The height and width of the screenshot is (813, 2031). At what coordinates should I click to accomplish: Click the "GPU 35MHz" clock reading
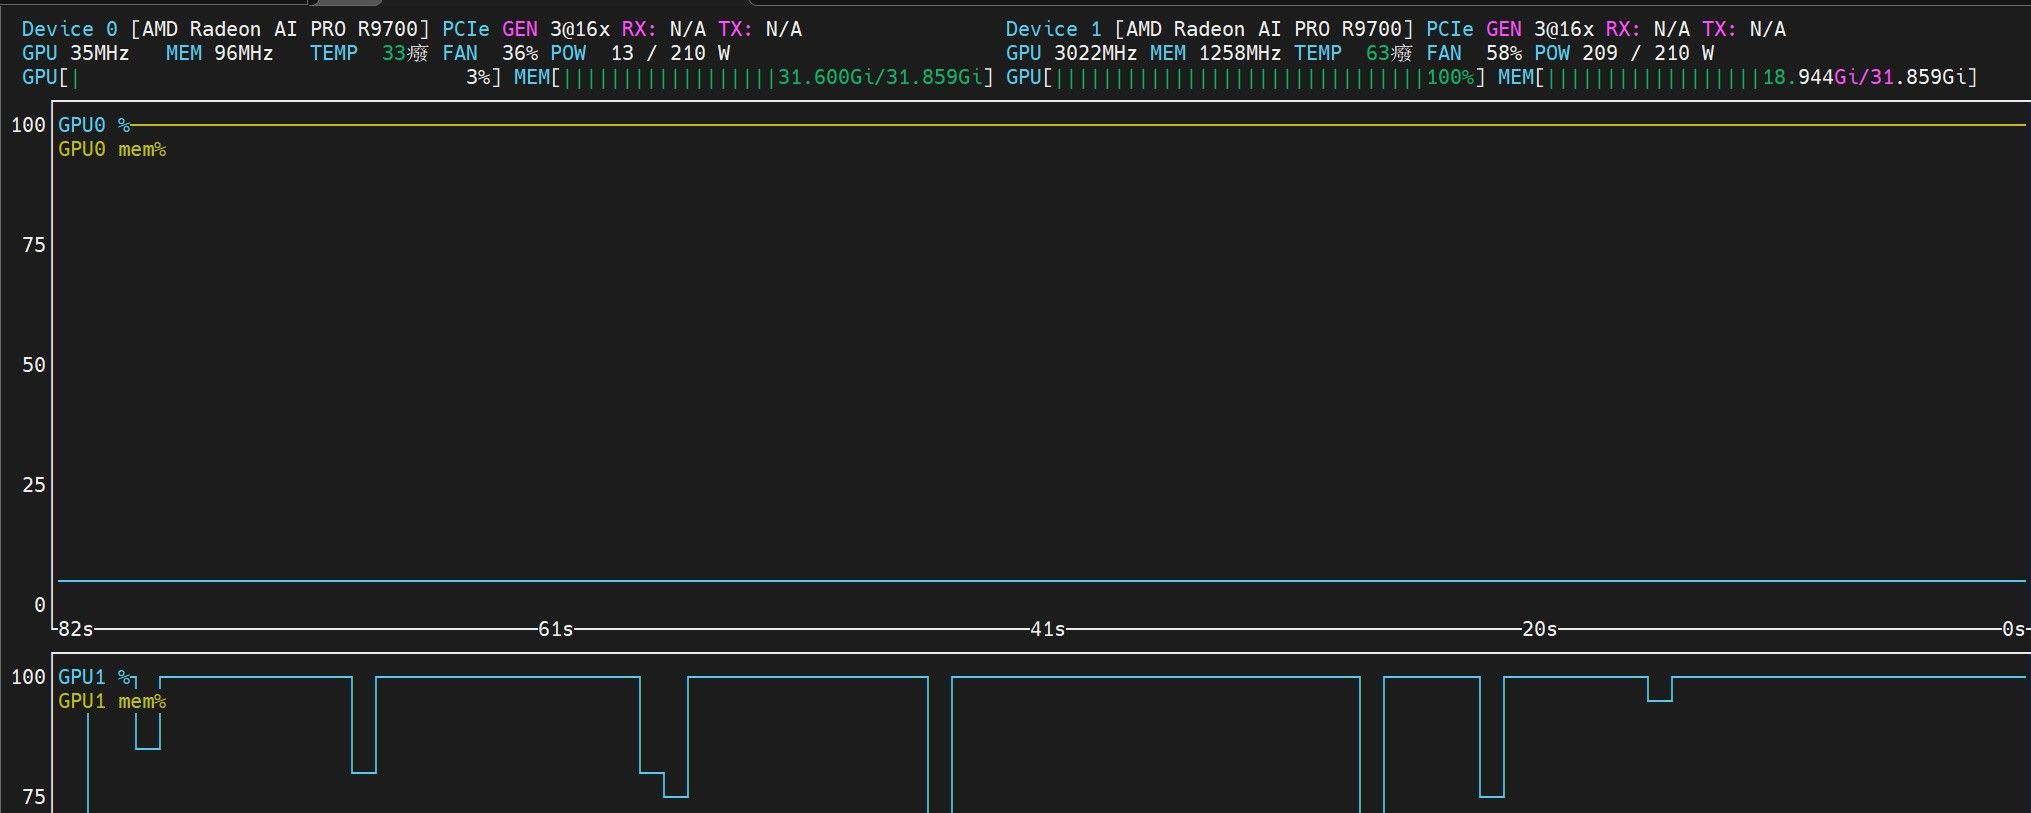pyautogui.click(x=76, y=53)
